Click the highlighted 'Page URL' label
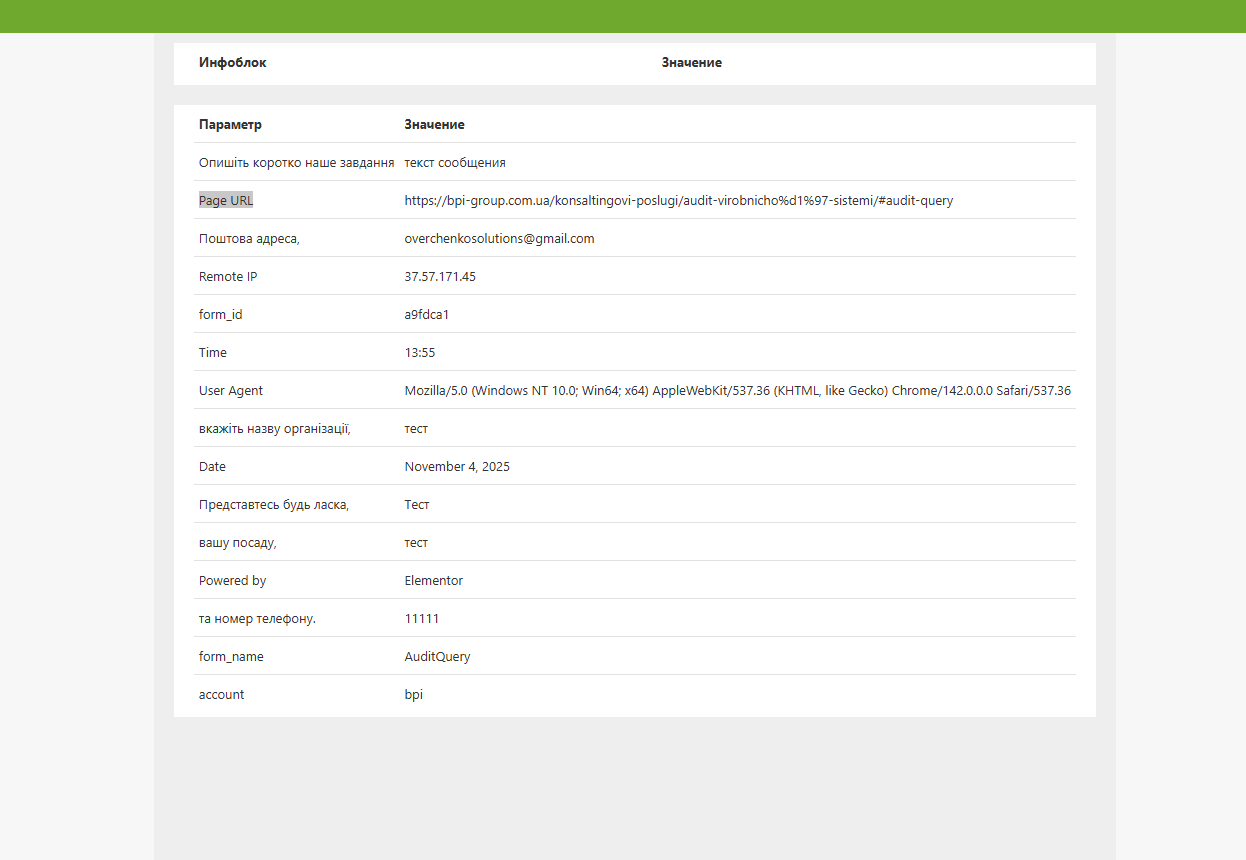 click(226, 201)
